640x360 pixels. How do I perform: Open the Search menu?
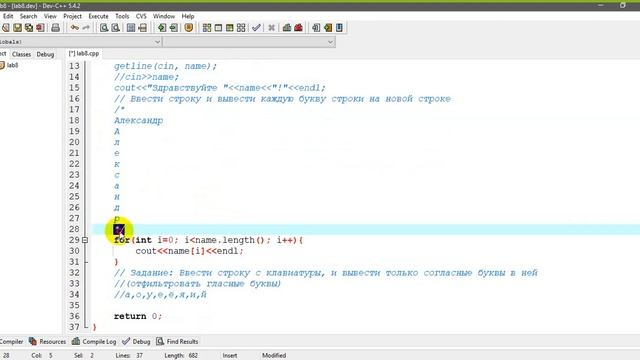click(x=29, y=16)
